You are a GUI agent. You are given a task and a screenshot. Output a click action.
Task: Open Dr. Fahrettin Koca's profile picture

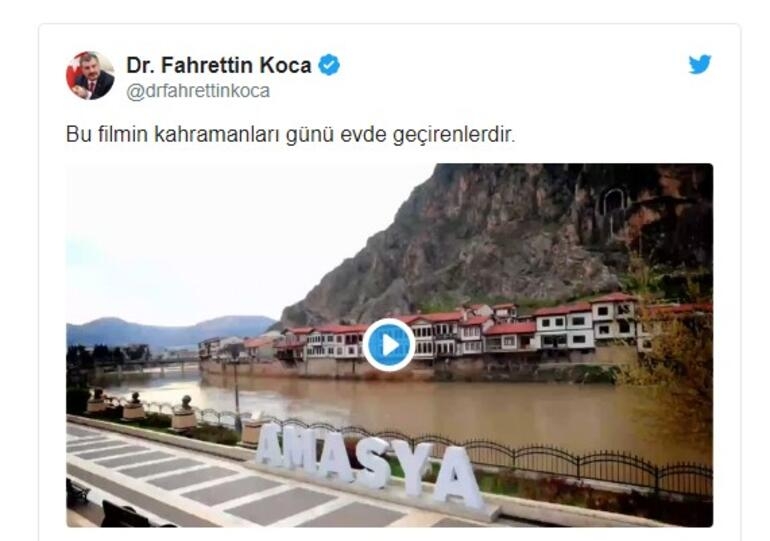[x=90, y=76]
